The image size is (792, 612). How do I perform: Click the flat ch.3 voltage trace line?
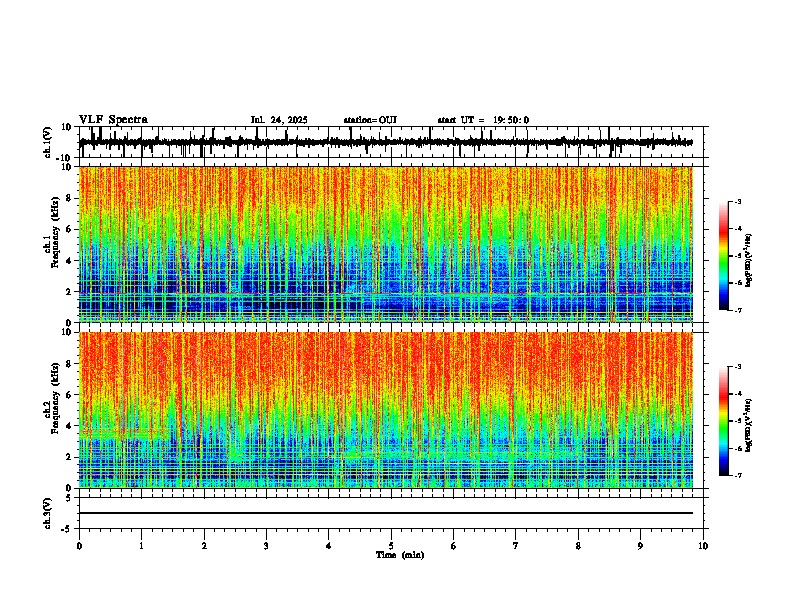pos(385,513)
